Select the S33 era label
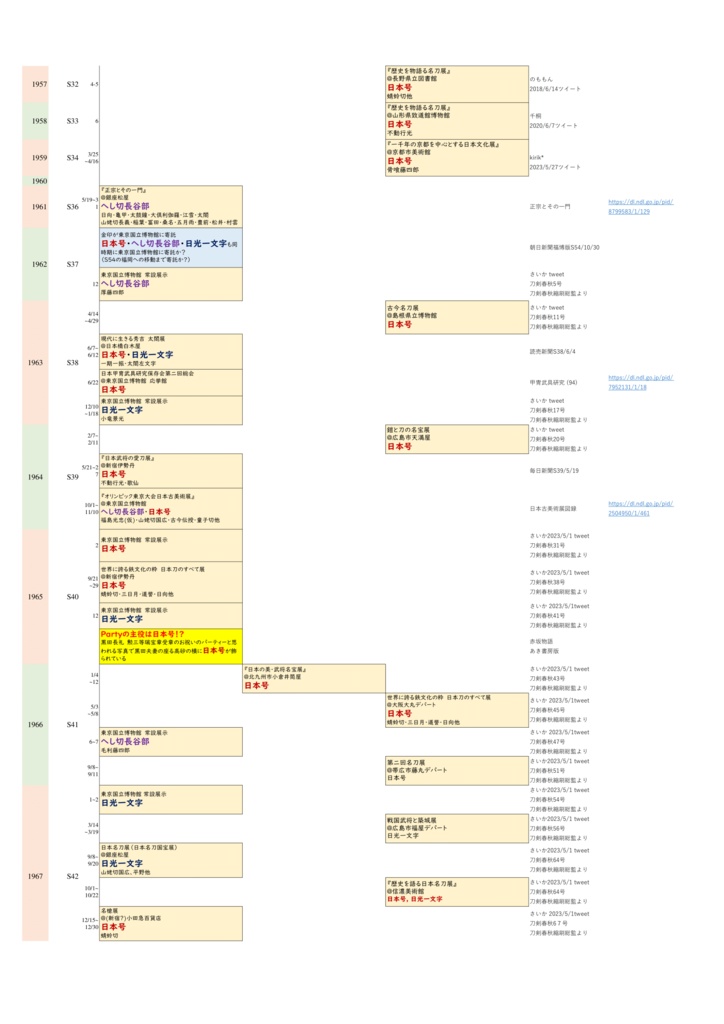Viewport: 724px width, 1024px height. (x=72, y=121)
